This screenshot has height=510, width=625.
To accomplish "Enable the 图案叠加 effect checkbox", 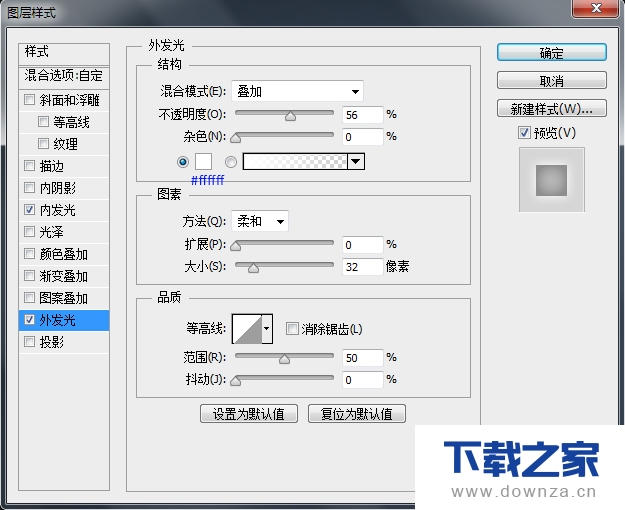I will coord(29,297).
